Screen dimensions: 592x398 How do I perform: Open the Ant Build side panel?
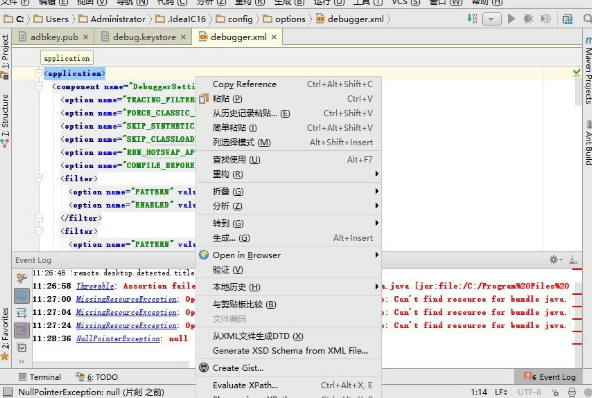(588, 142)
